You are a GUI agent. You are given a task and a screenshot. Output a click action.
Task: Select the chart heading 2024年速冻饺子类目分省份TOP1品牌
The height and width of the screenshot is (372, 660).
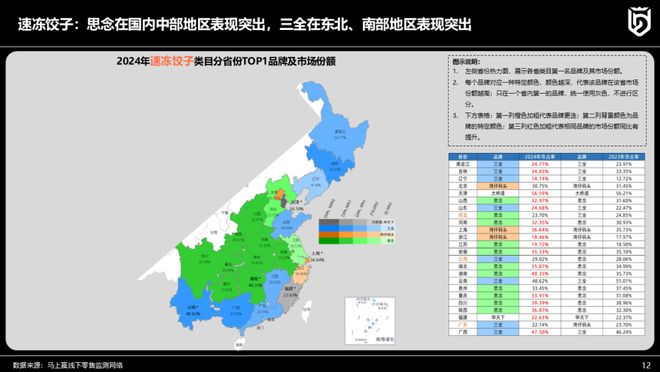click(226, 61)
